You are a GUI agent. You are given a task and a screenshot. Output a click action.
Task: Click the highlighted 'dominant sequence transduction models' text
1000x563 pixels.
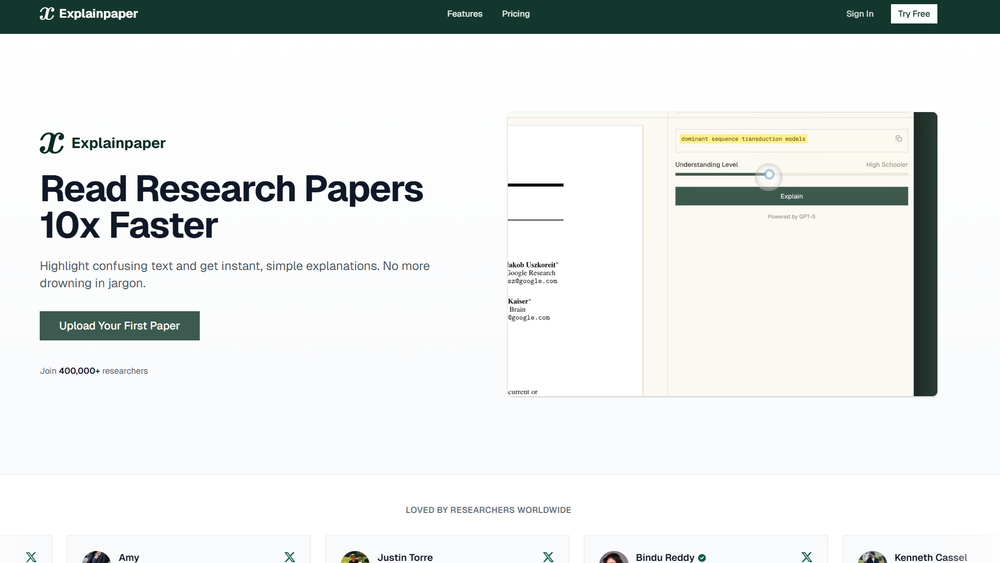point(743,138)
